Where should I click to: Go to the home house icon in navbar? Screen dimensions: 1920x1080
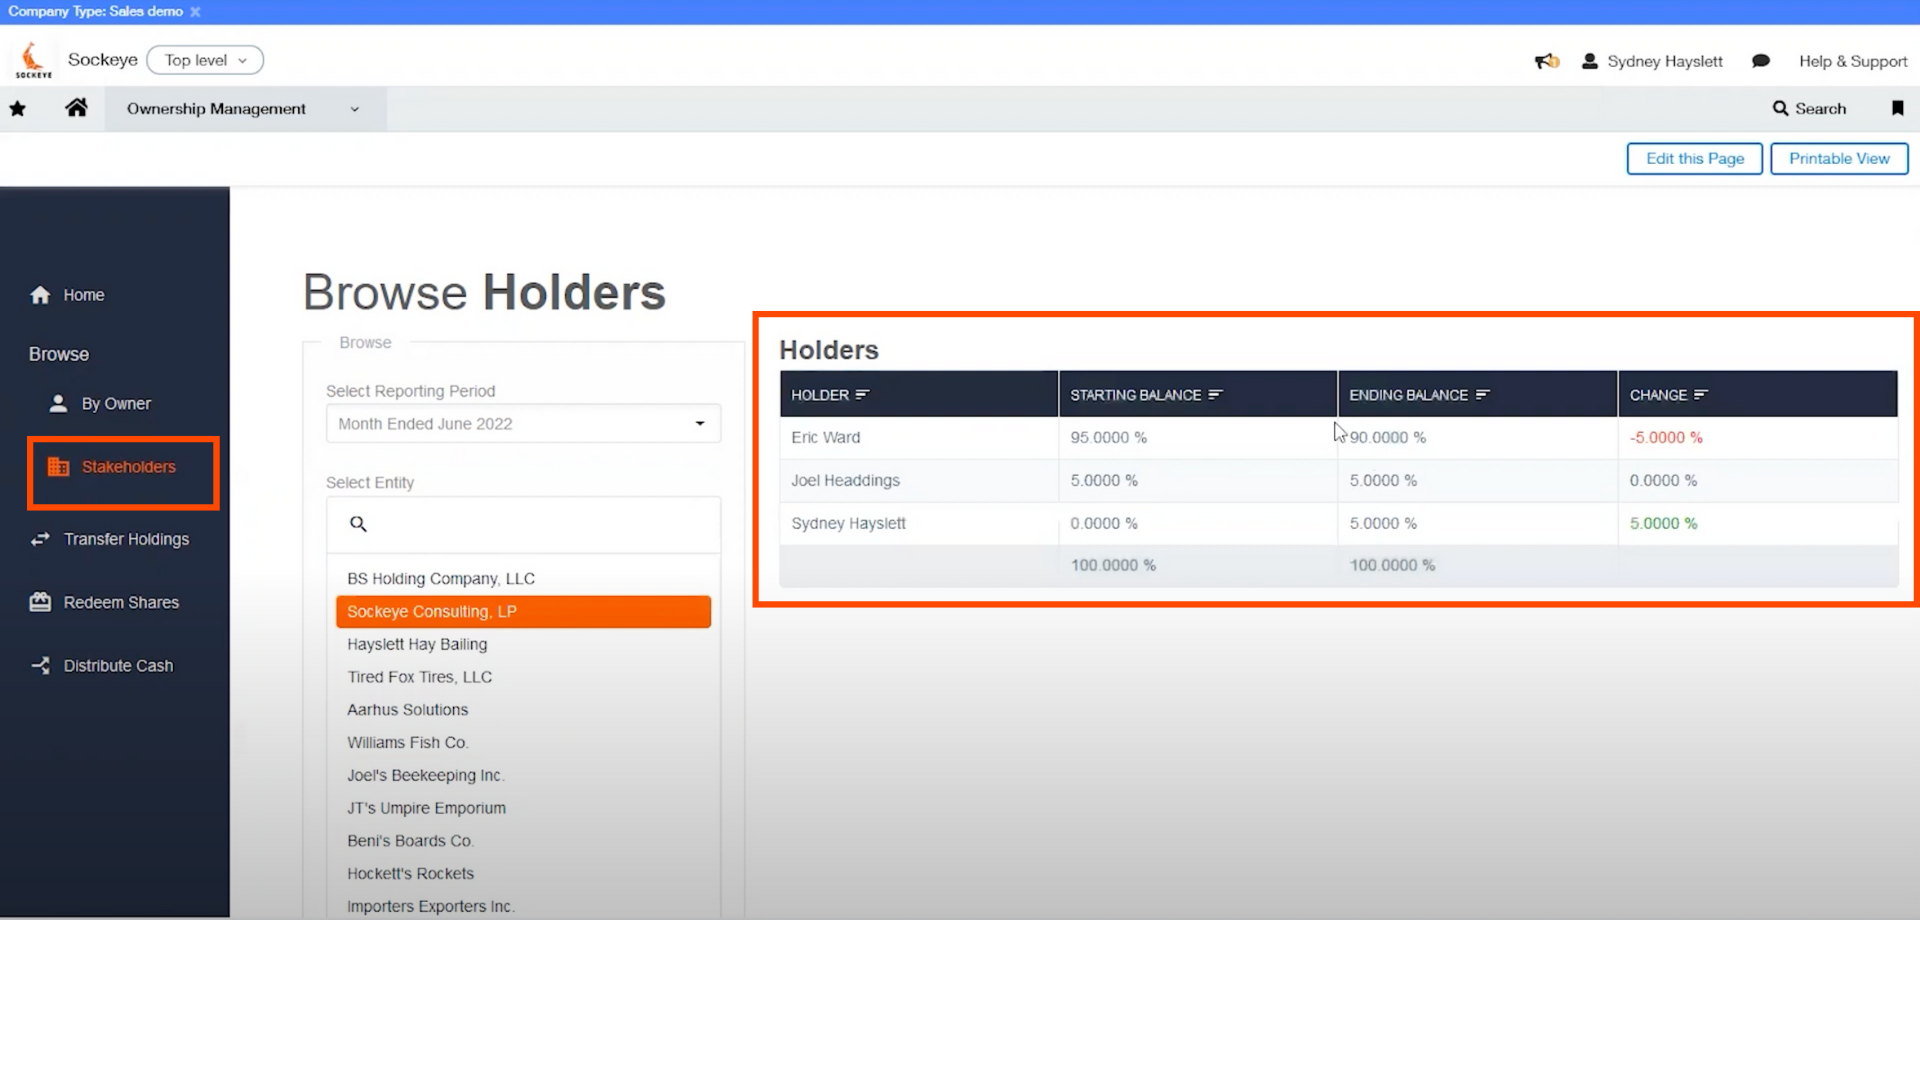click(x=76, y=108)
